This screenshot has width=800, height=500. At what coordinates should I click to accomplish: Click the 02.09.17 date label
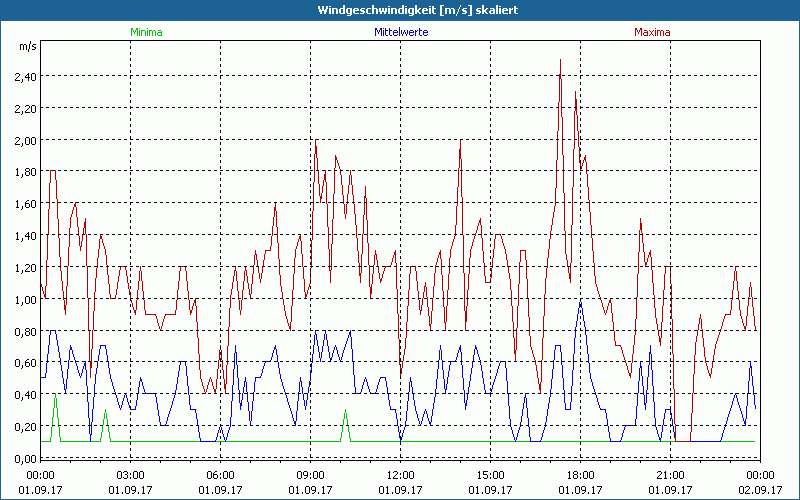coord(759,490)
